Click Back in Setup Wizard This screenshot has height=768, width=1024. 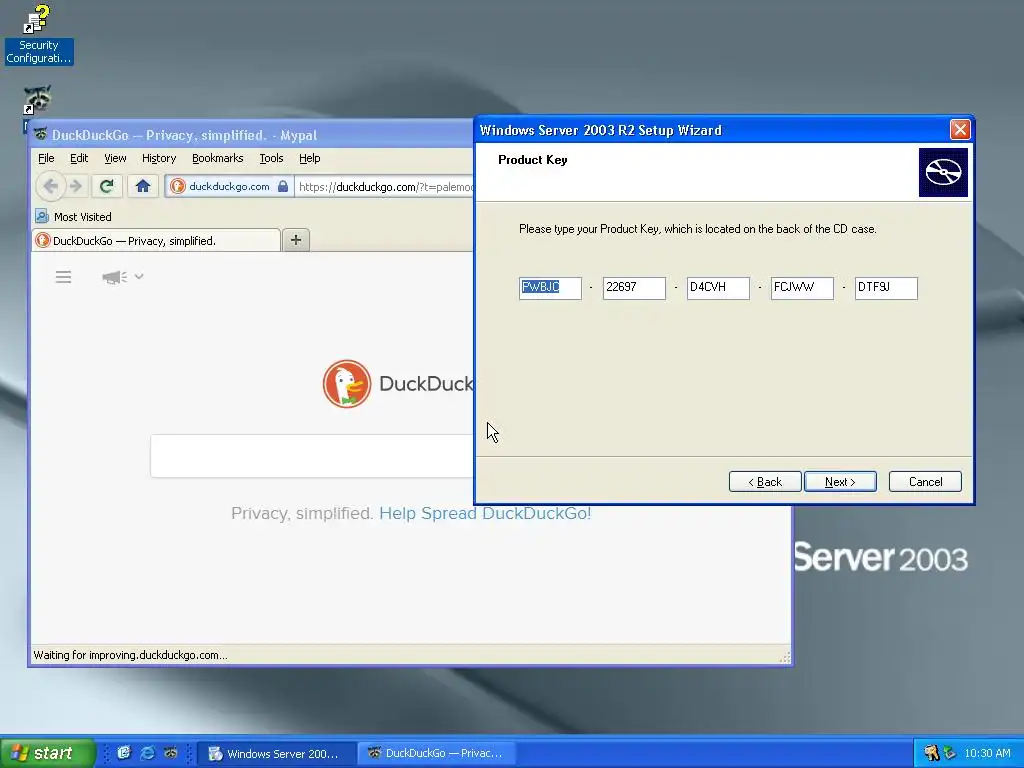(x=765, y=482)
